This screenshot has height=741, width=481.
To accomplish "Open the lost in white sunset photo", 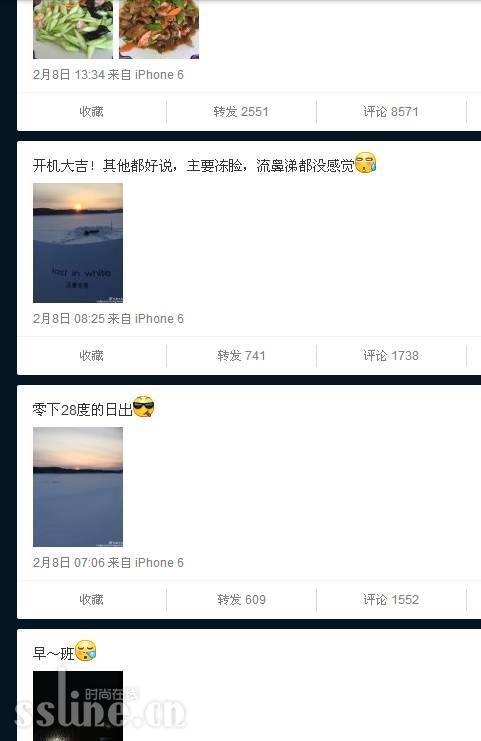I will pos(78,243).
